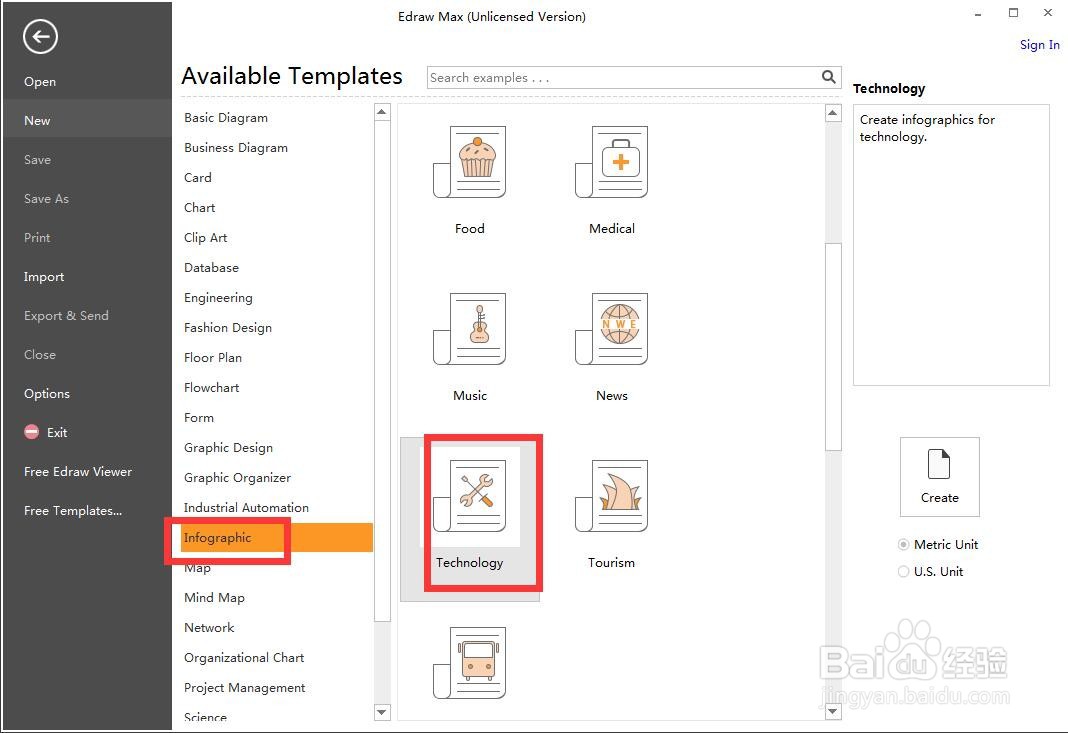Select Card category
The height and width of the screenshot is (733, 1068).
198,178
